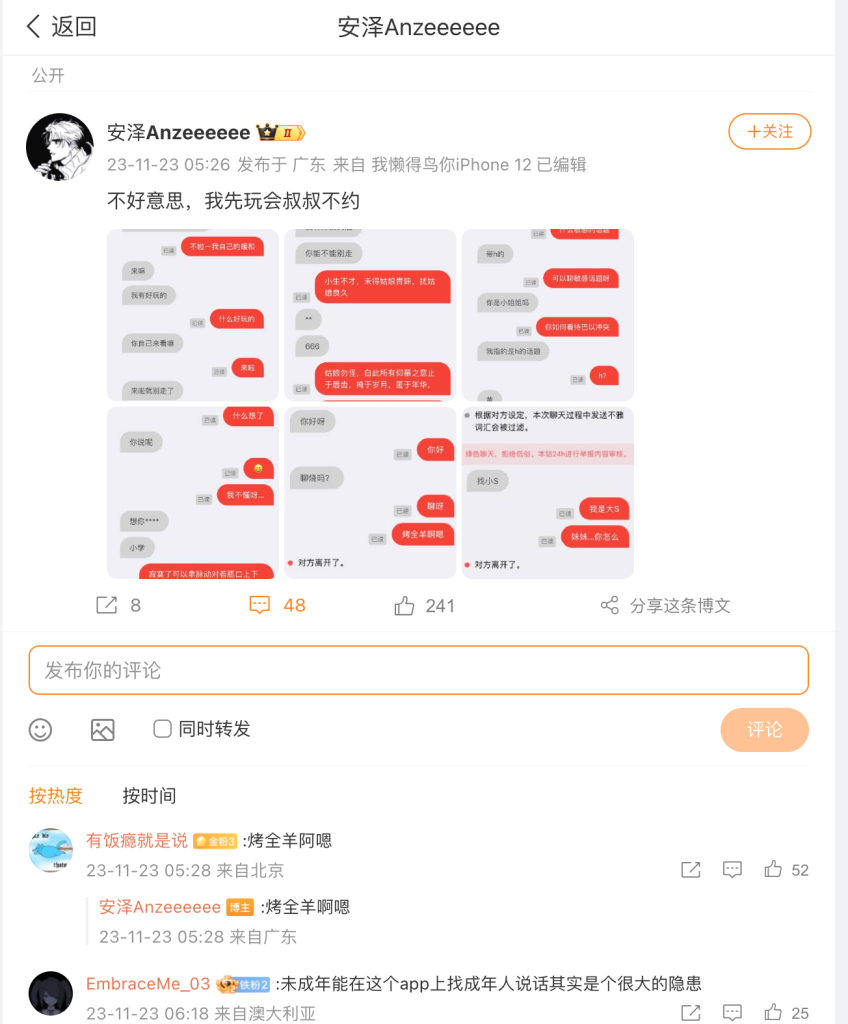Open the first chat screenshot thumbnail
Viewport: 848px width, 1024px height.
tap(193, 315)
